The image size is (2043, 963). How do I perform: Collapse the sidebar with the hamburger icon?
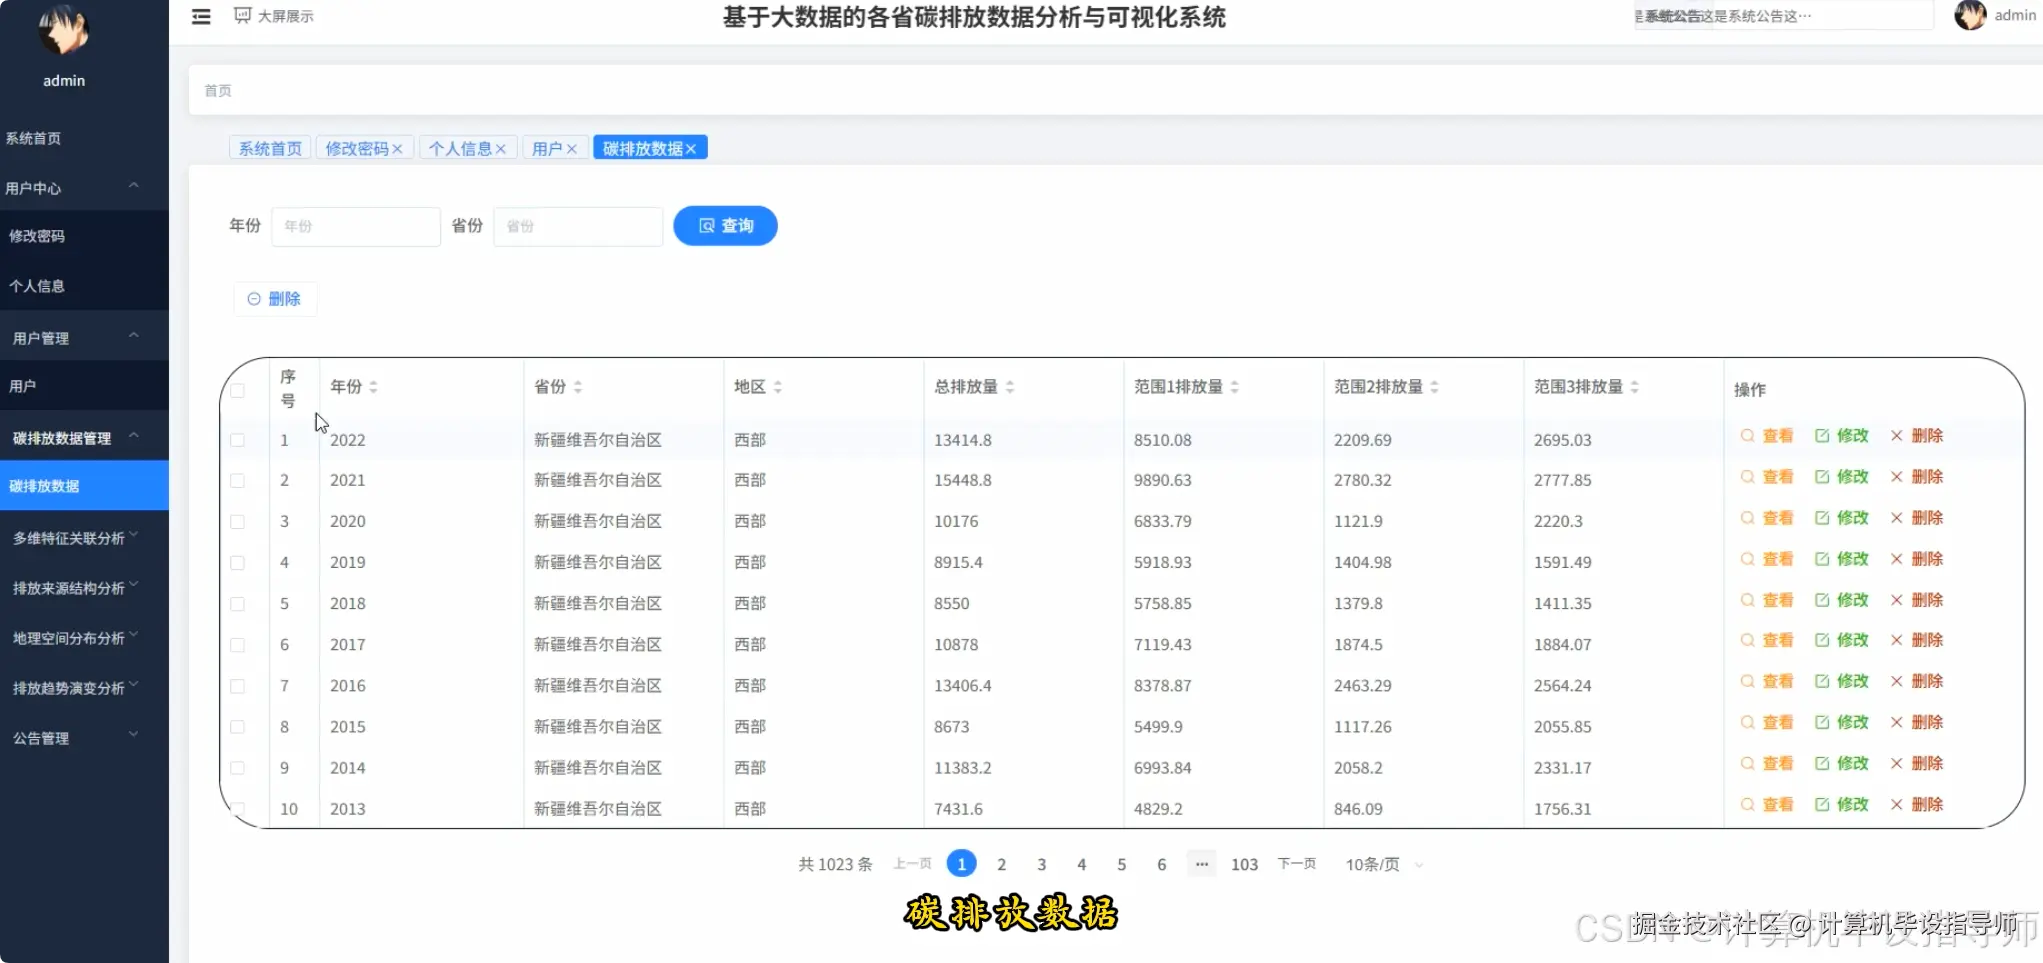pyautogui.click(x=200, y=16)
